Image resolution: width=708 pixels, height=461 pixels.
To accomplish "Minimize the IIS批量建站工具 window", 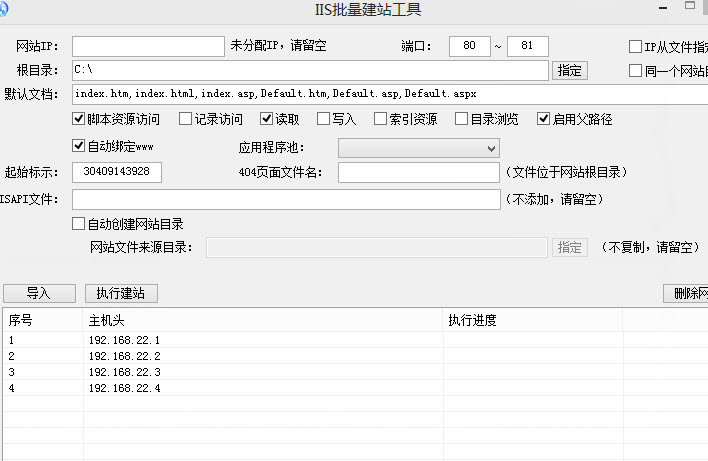I will [x=663, y=8].
